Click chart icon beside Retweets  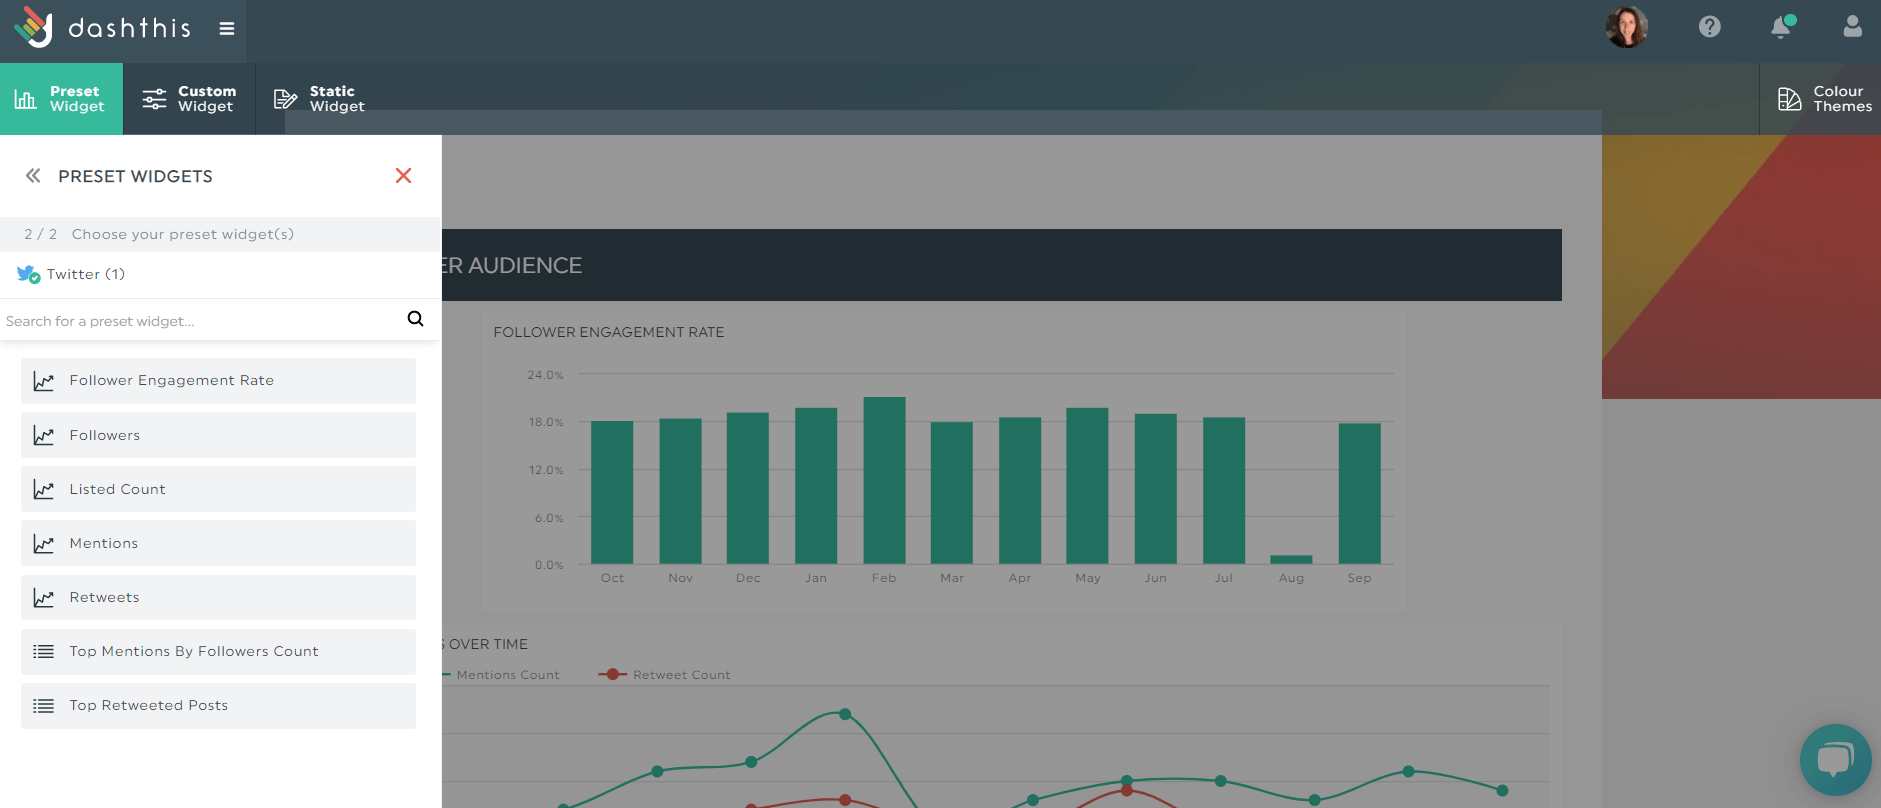coord(43,597)
